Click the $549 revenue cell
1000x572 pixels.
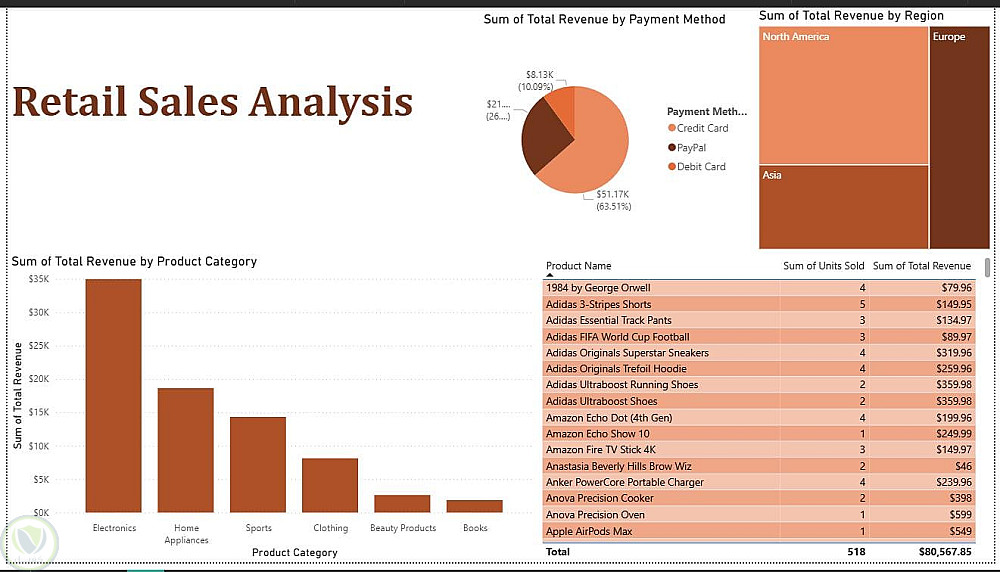coord(960,531)
